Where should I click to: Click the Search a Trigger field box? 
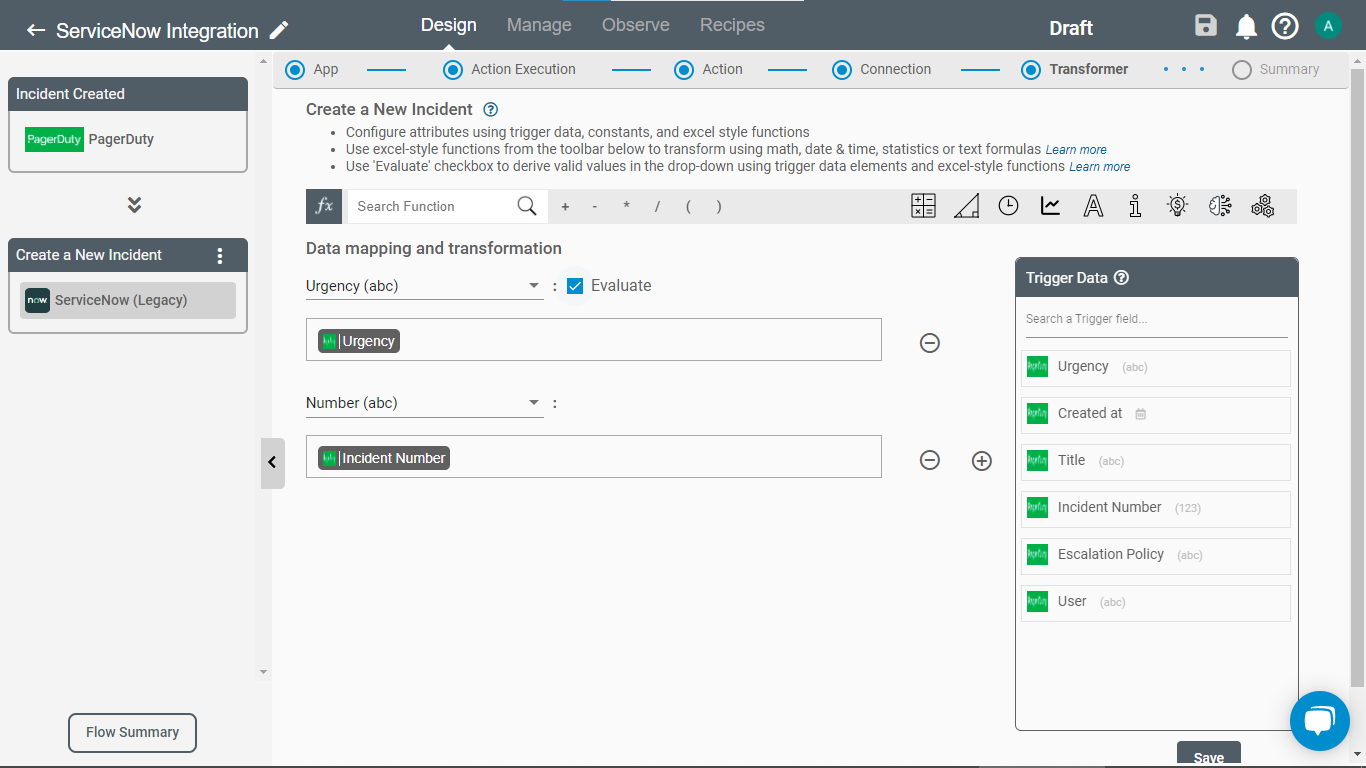click(x=1156, y=319)
